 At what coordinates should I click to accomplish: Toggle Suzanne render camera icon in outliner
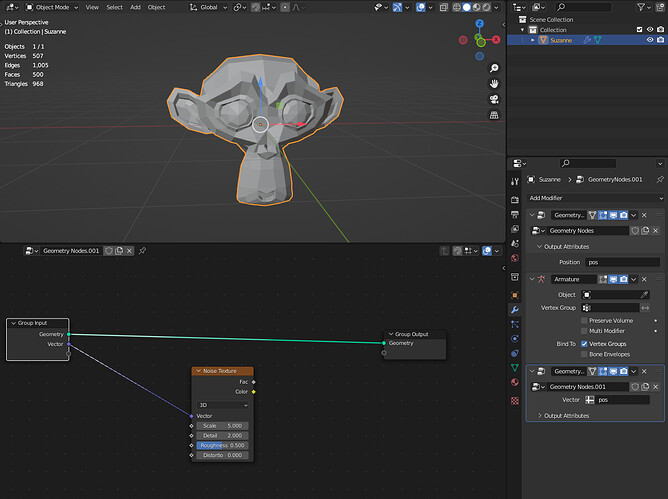(x=660, y=40)
